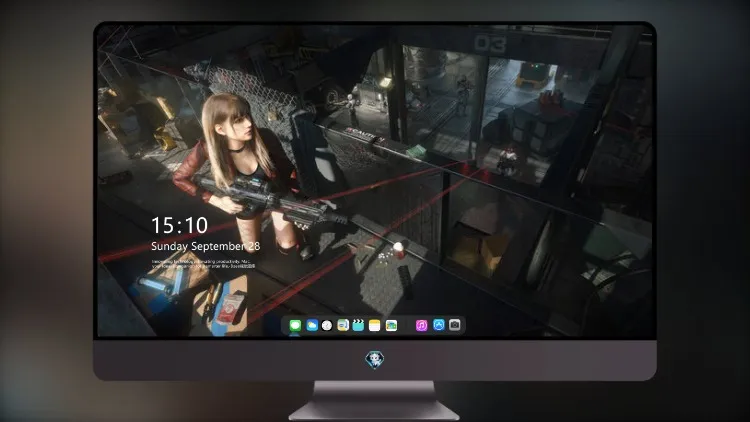
Task: Click the 15:10 clock widget
Action: [x=179, y=225]
